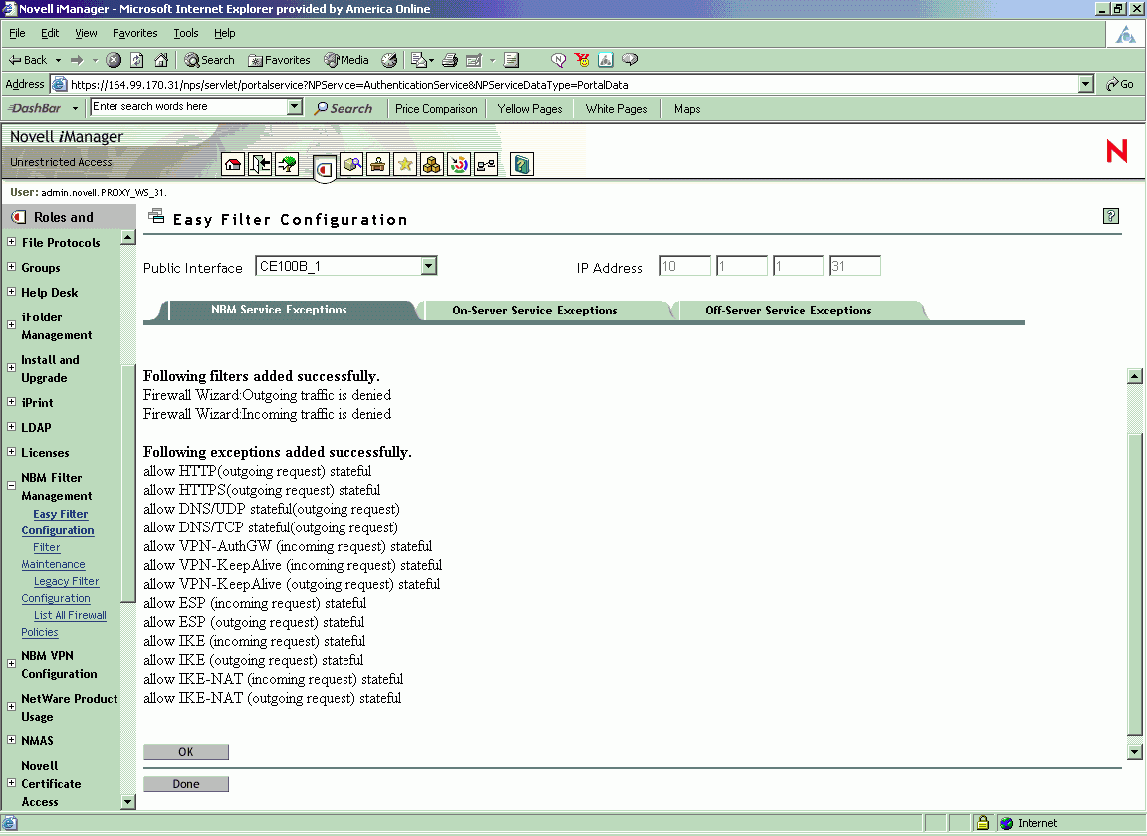Click the yellow star Favorites icon in iManager
This screenshot has width=1147, height=836.
(x=405, y=165)
